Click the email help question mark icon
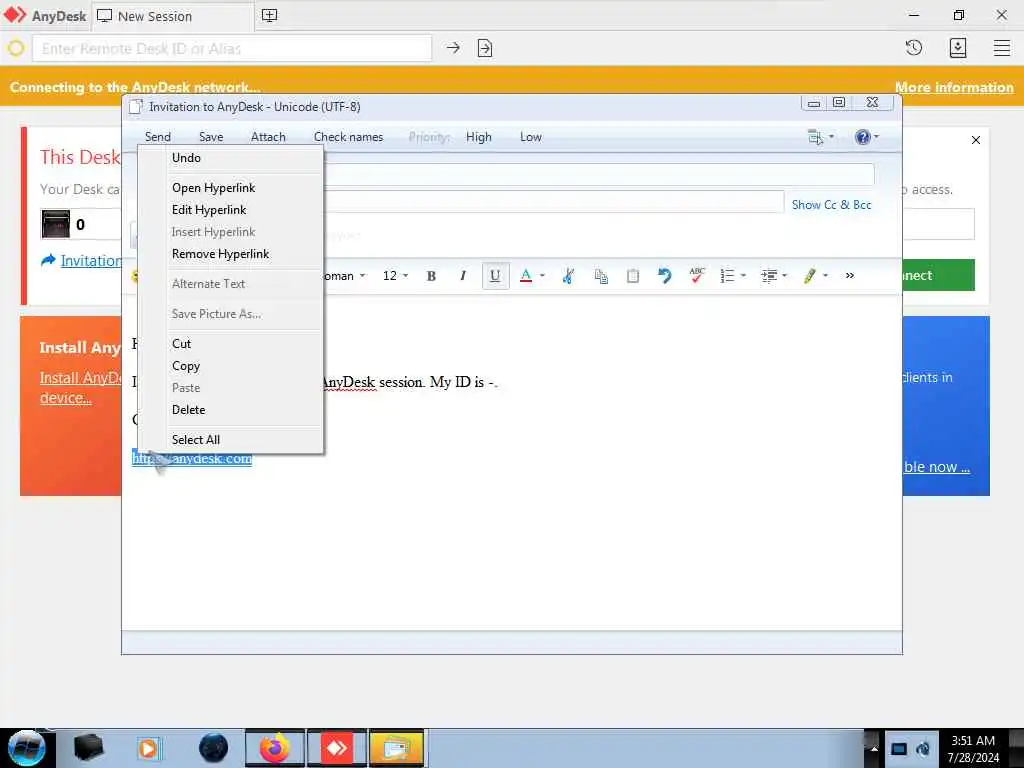Screen dimensions: 1024x768 pos(863,136)
